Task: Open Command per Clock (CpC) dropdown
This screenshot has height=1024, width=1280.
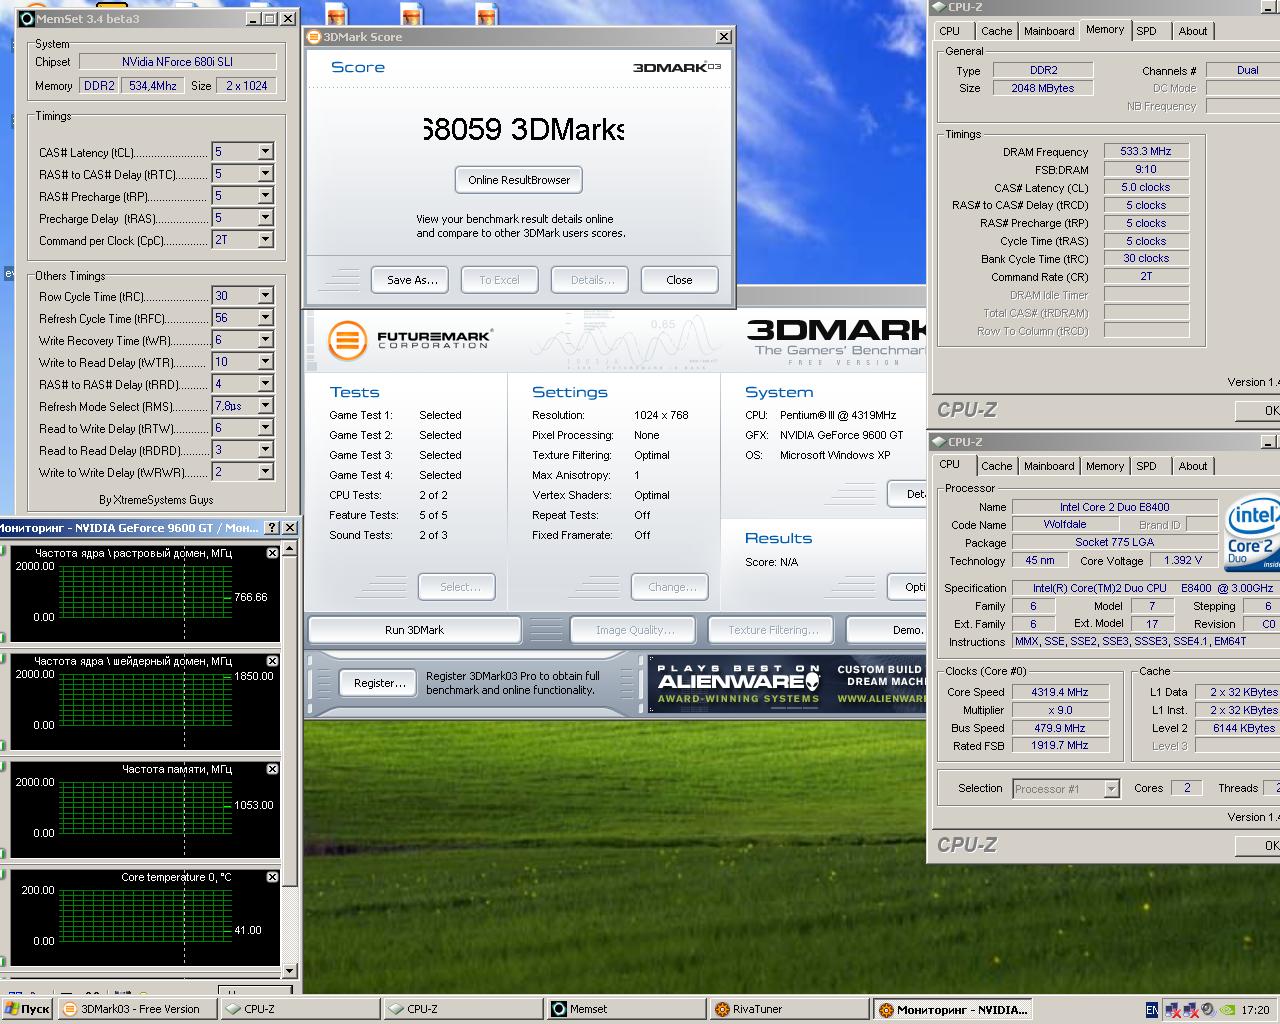Action: pyautogui.click(x=265, y=240)
